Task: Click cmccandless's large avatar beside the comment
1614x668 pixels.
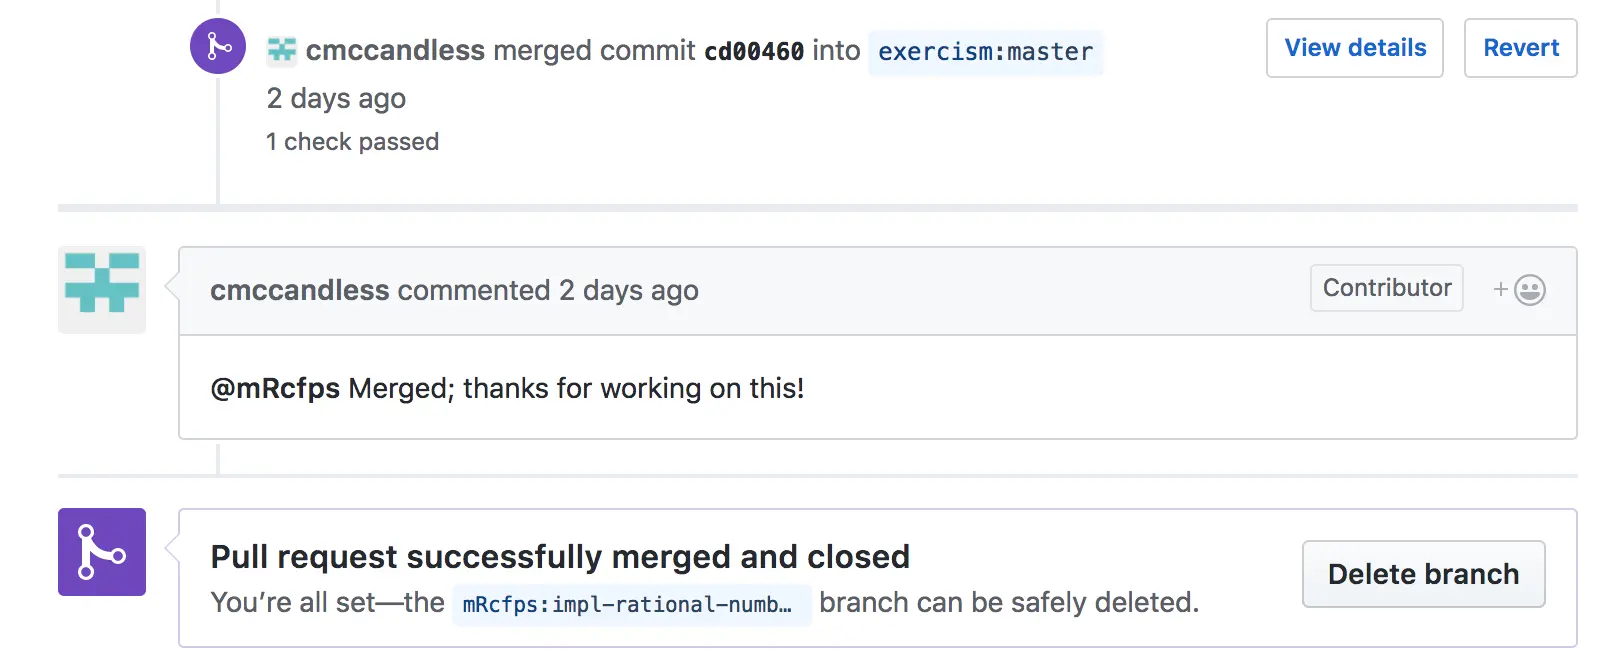Action: [102, 290]
